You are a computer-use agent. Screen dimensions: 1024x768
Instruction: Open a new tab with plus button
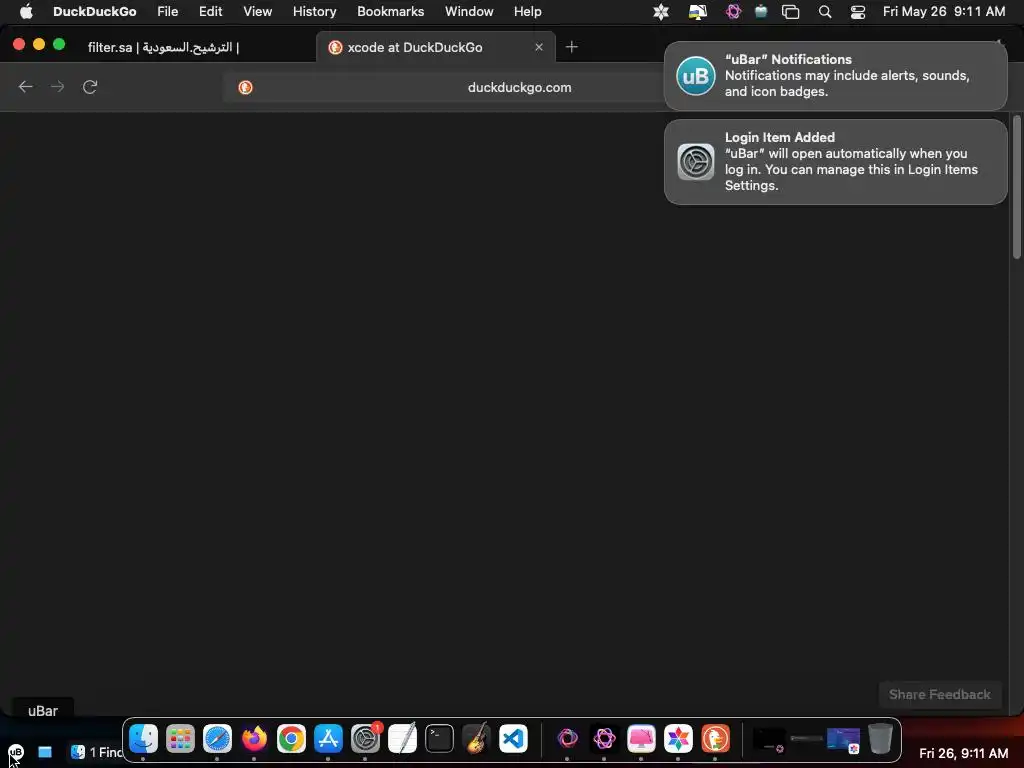[x=571, y=47]
